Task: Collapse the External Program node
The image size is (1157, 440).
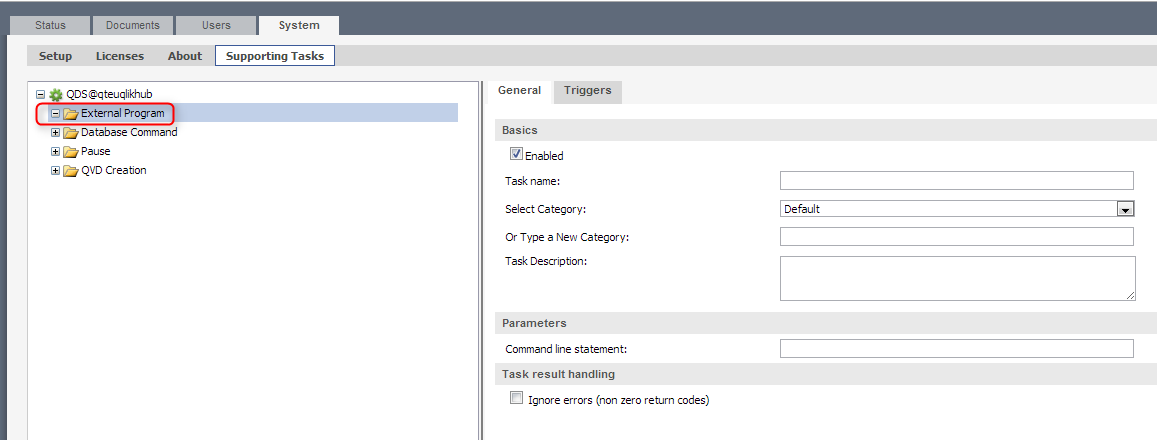Action: (x=56, y=114)
